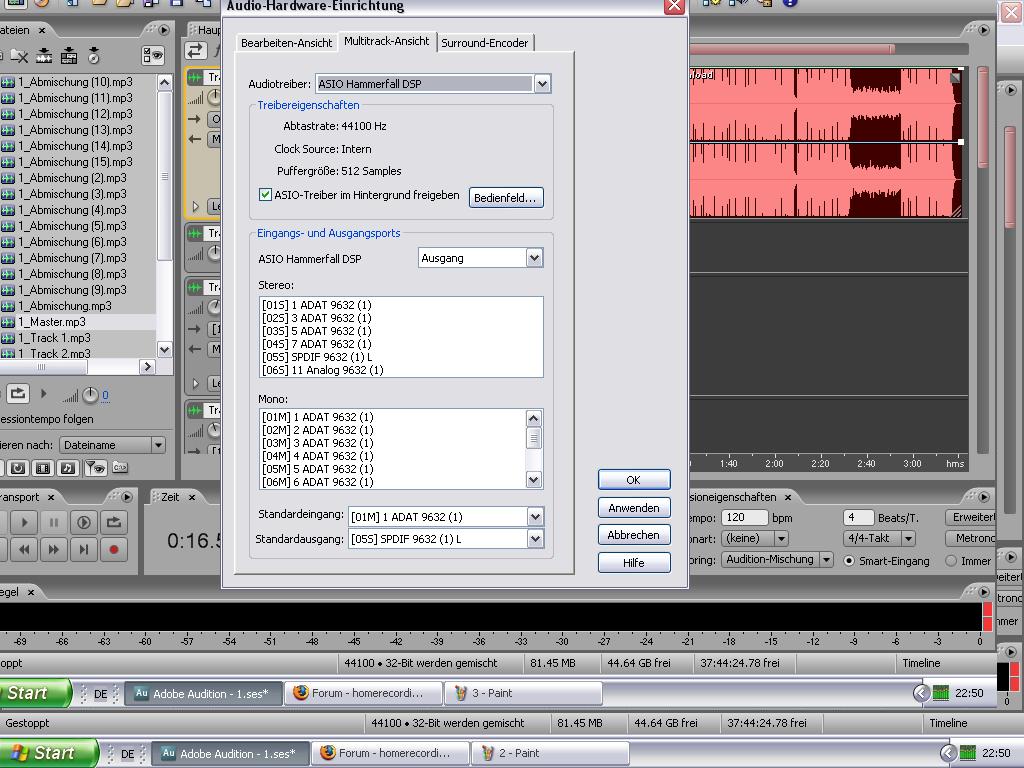
Task: Open the key (keine) dropdown
Action: (x=781, y=538)
